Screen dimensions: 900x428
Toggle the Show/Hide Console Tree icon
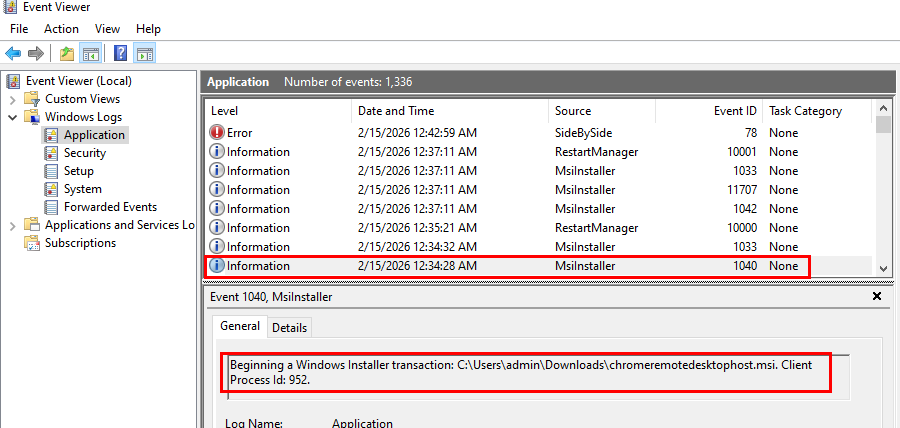coord(91,54)
